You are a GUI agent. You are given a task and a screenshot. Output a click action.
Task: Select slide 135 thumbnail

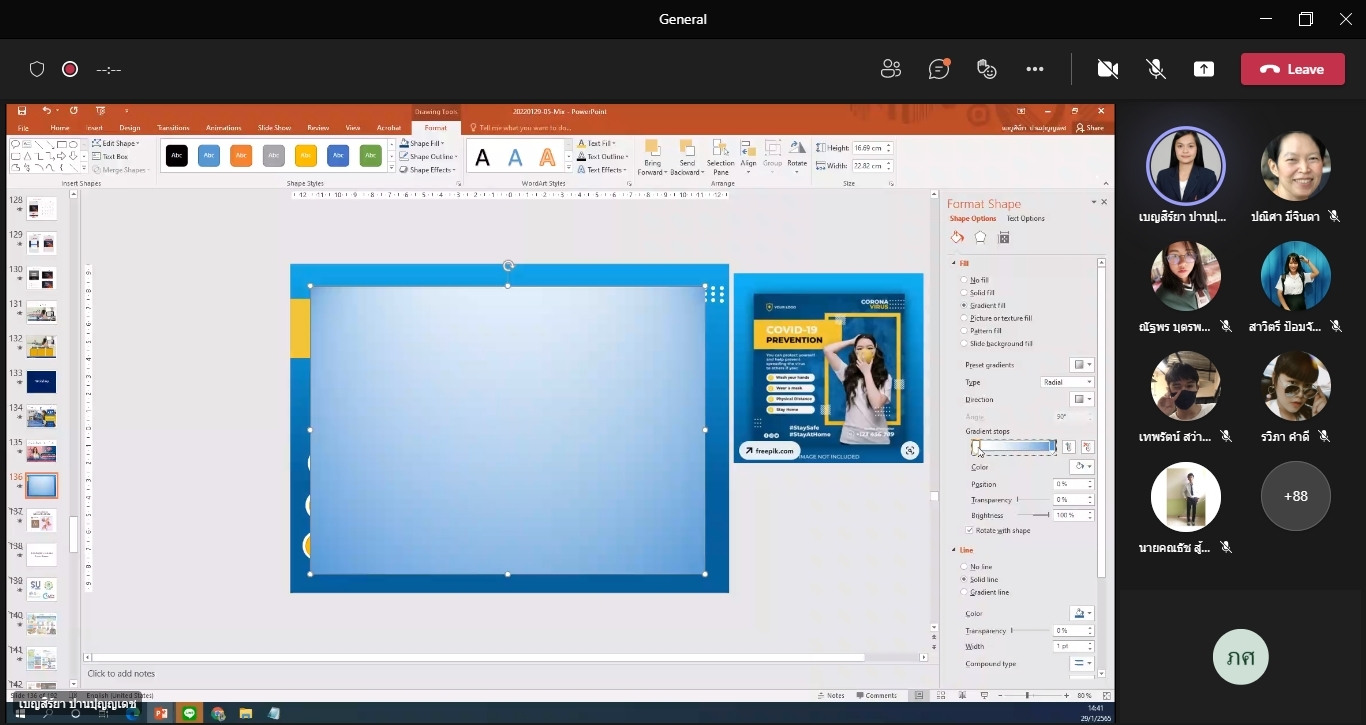[x=42, y=451]
